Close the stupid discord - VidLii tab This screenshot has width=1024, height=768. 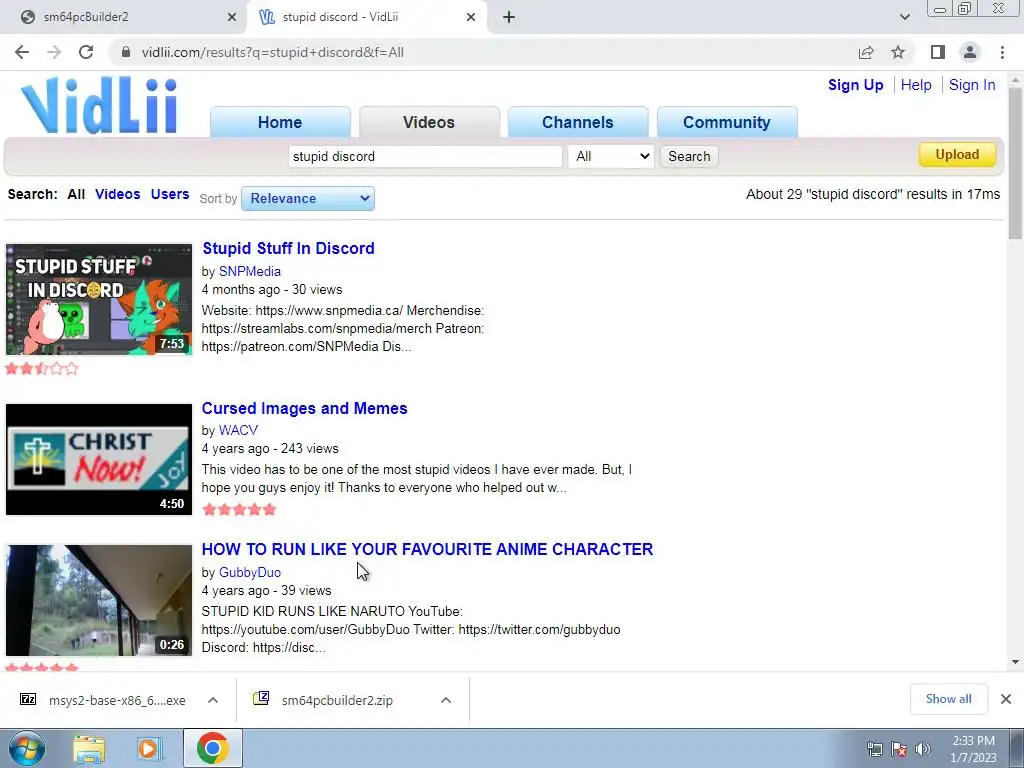tap(471, 17)
